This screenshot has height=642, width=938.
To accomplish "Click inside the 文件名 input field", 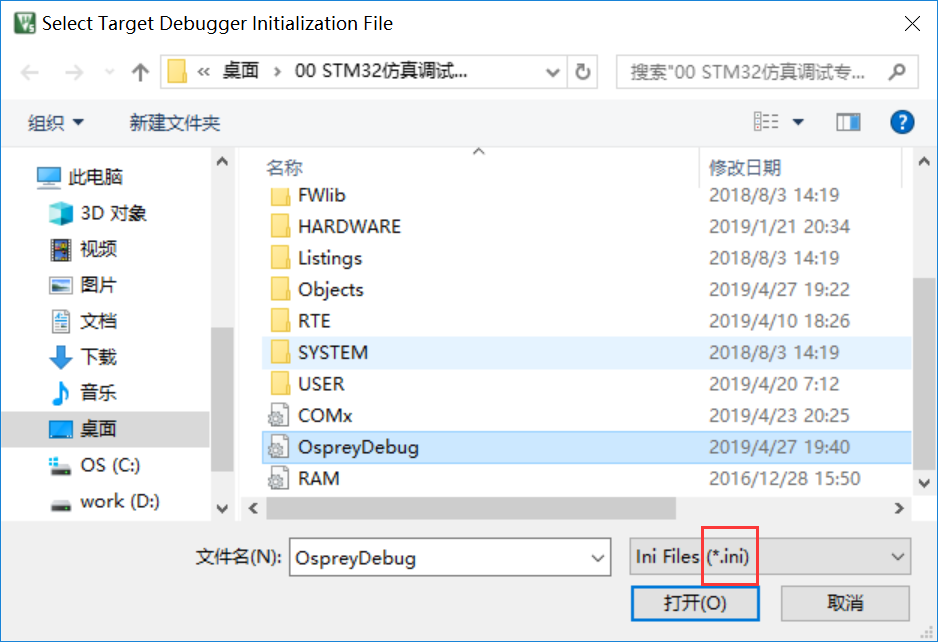I will [450, 557].
